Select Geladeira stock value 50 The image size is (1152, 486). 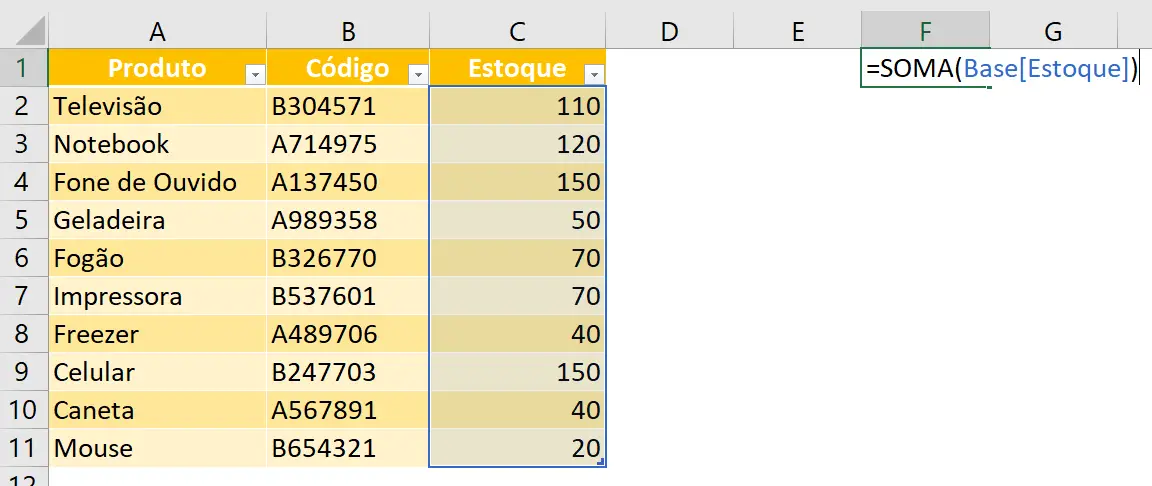[x=517, y=220]
